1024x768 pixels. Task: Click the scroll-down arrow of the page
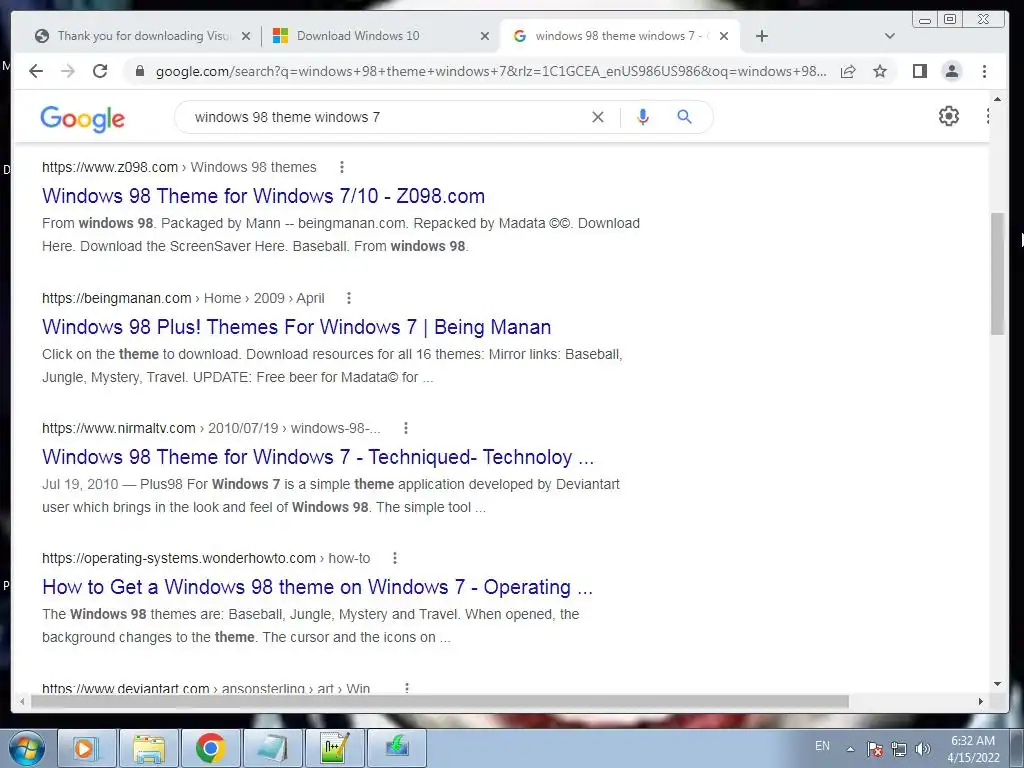coord(997,684)
